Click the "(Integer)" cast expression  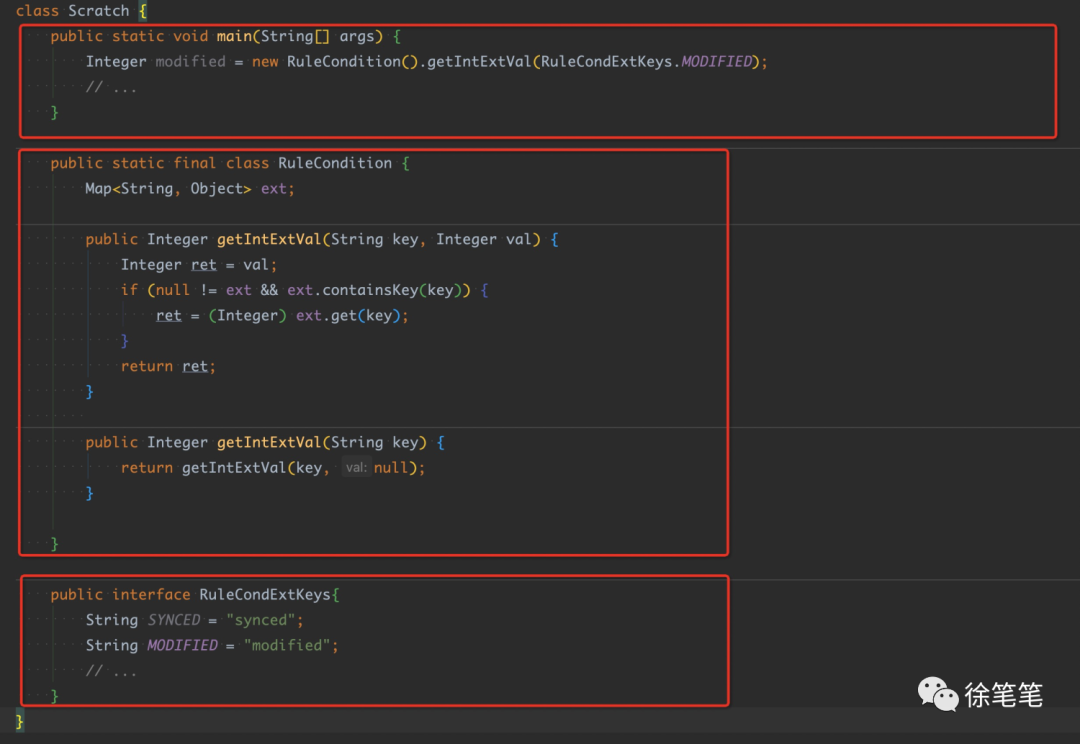pyautogui.click(x=247, y=316)
